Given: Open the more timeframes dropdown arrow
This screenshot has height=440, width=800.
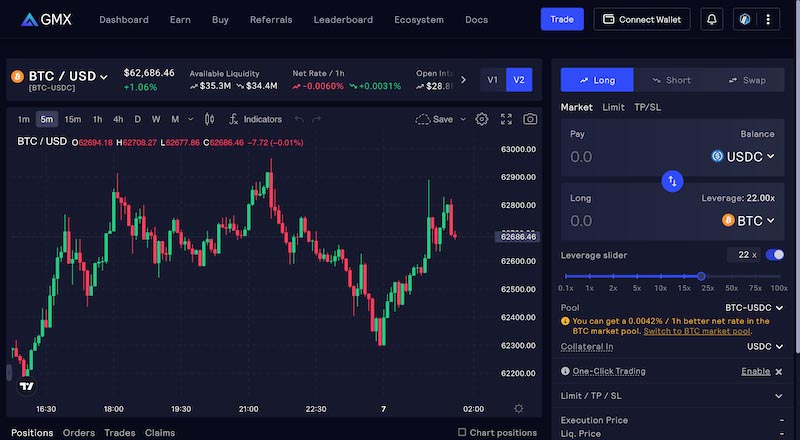Looking at the screenshot, I should tap(190, 119).
